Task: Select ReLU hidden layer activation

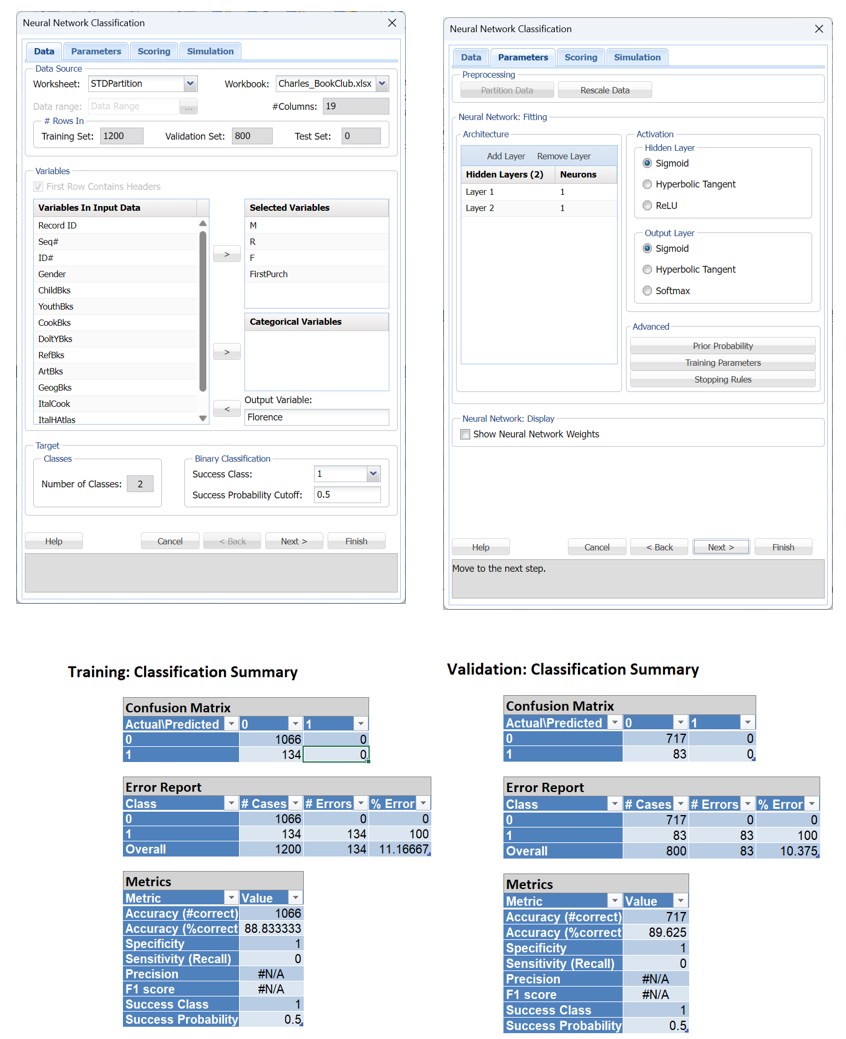Action: 647,206
